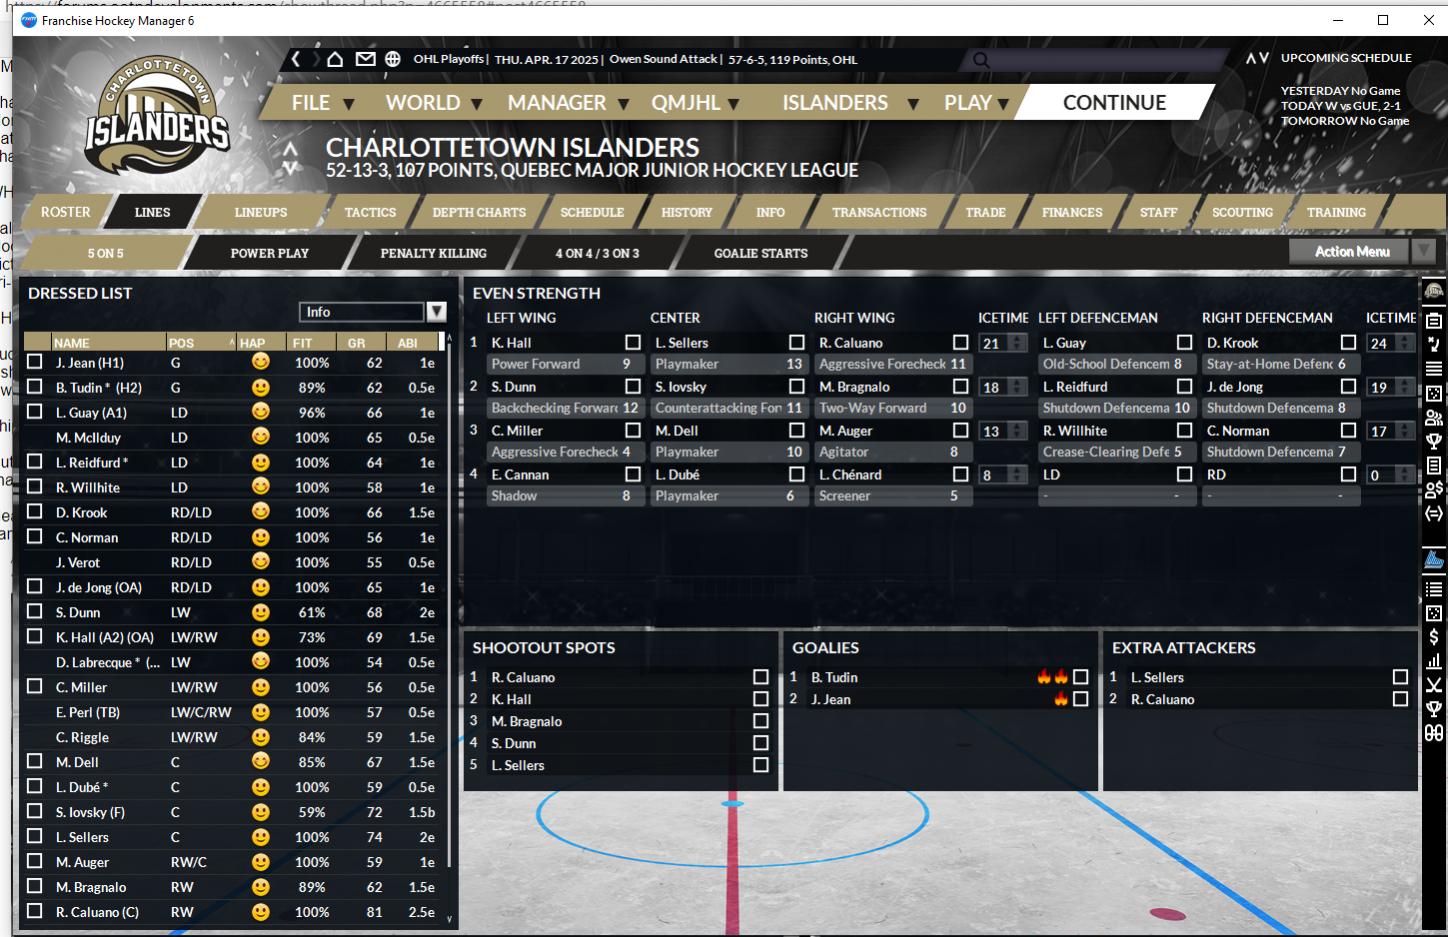Switch to the ROSTER tab
Image resolution: width=1448 pixels, height=937 pixels.
point(65,212)
